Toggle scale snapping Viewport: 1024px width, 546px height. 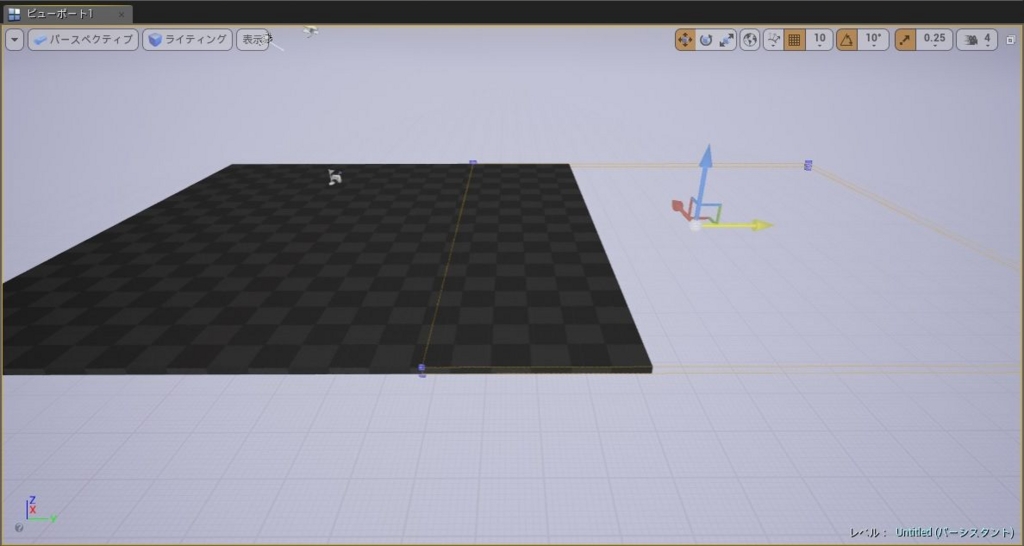click(905, 40)
